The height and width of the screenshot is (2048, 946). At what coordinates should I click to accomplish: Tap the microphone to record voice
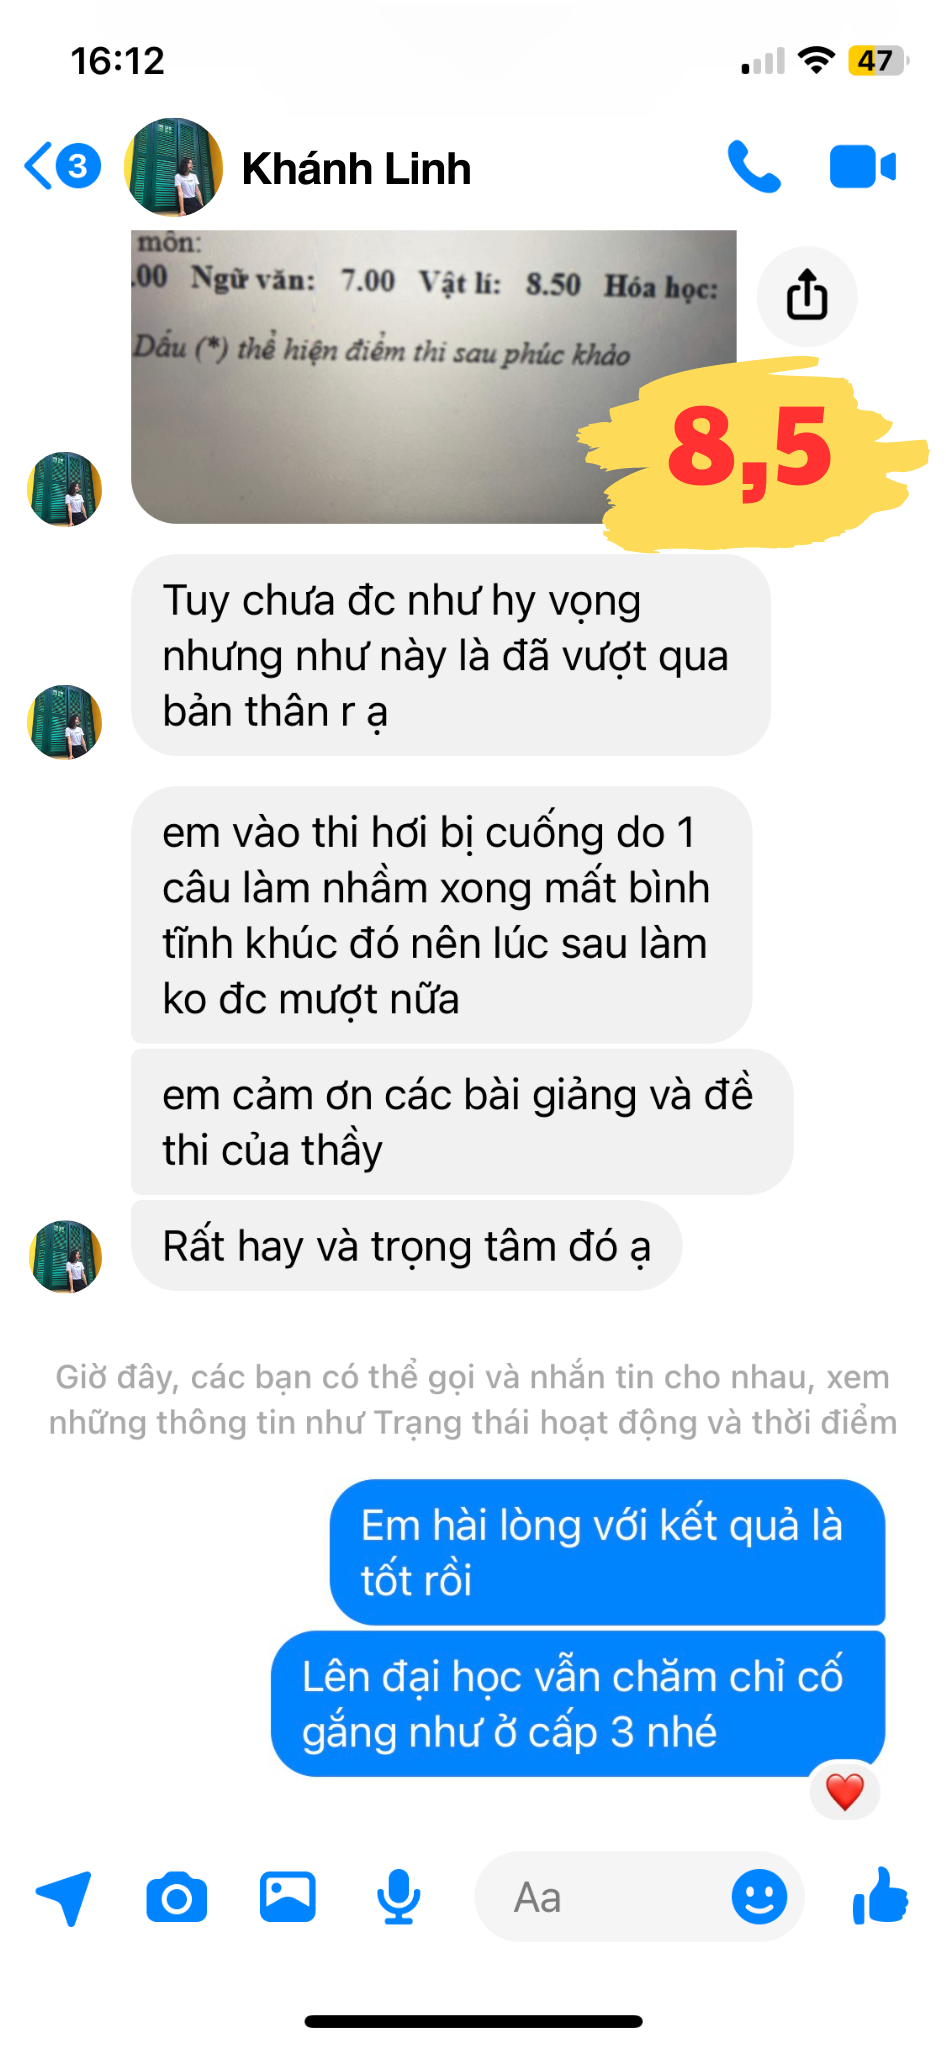399,1896
